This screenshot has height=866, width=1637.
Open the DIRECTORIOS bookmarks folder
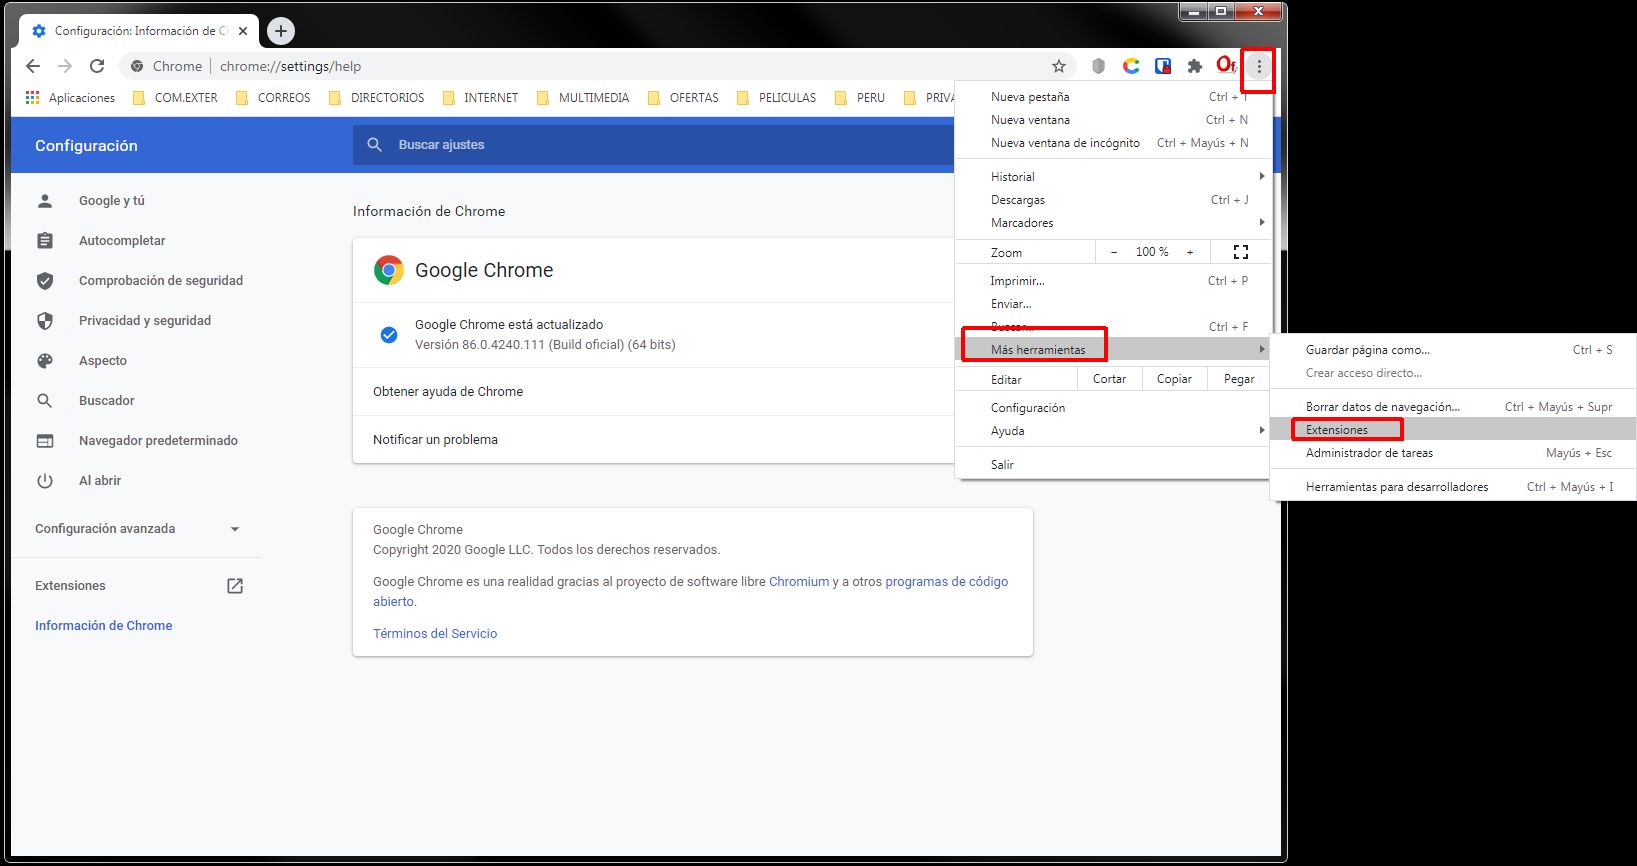pyautogui.click(x=377, y=98)
